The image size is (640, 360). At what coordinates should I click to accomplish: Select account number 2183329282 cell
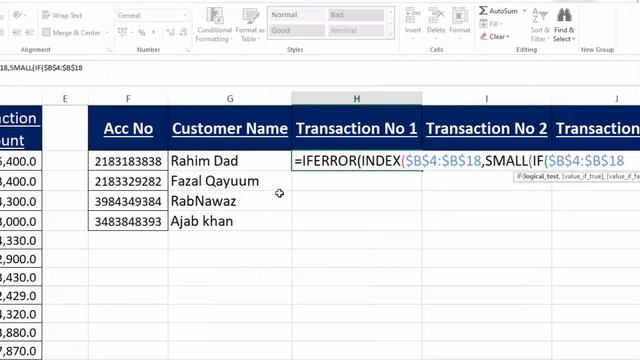(128, 181)
